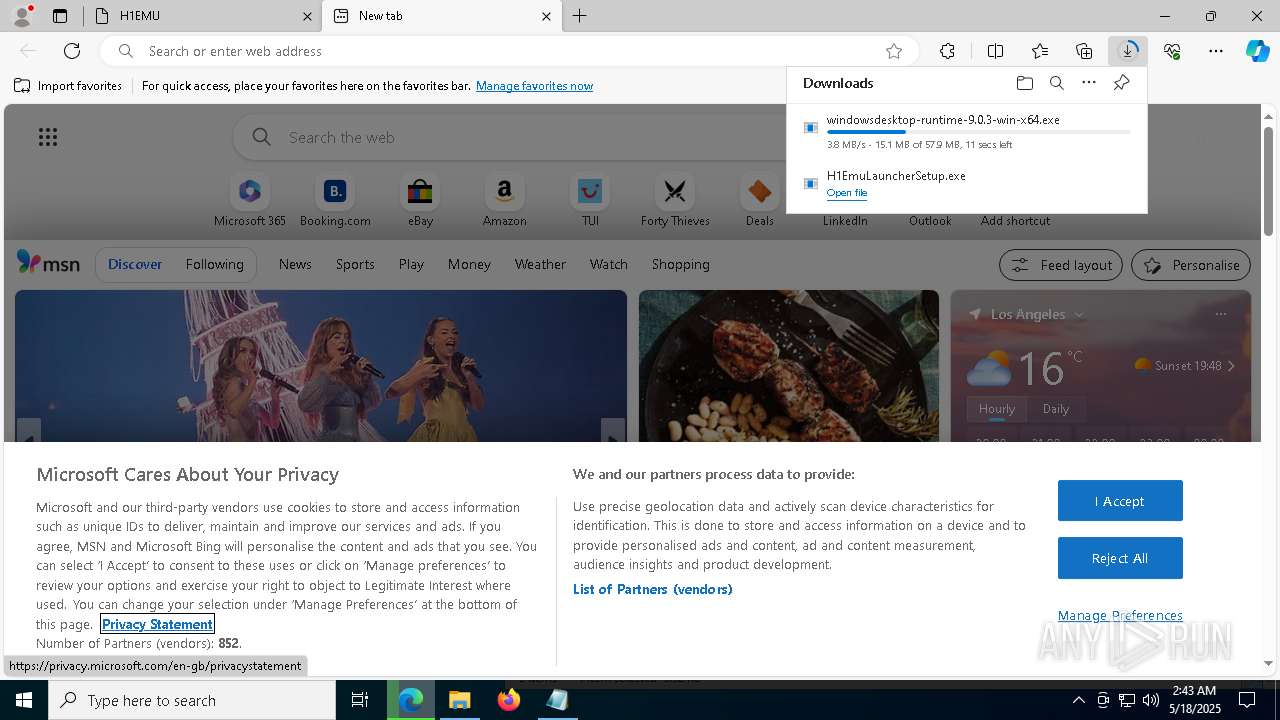Open the Money section
The width and height of the screenshot is (1280, 720).
(x=469, y=264)
